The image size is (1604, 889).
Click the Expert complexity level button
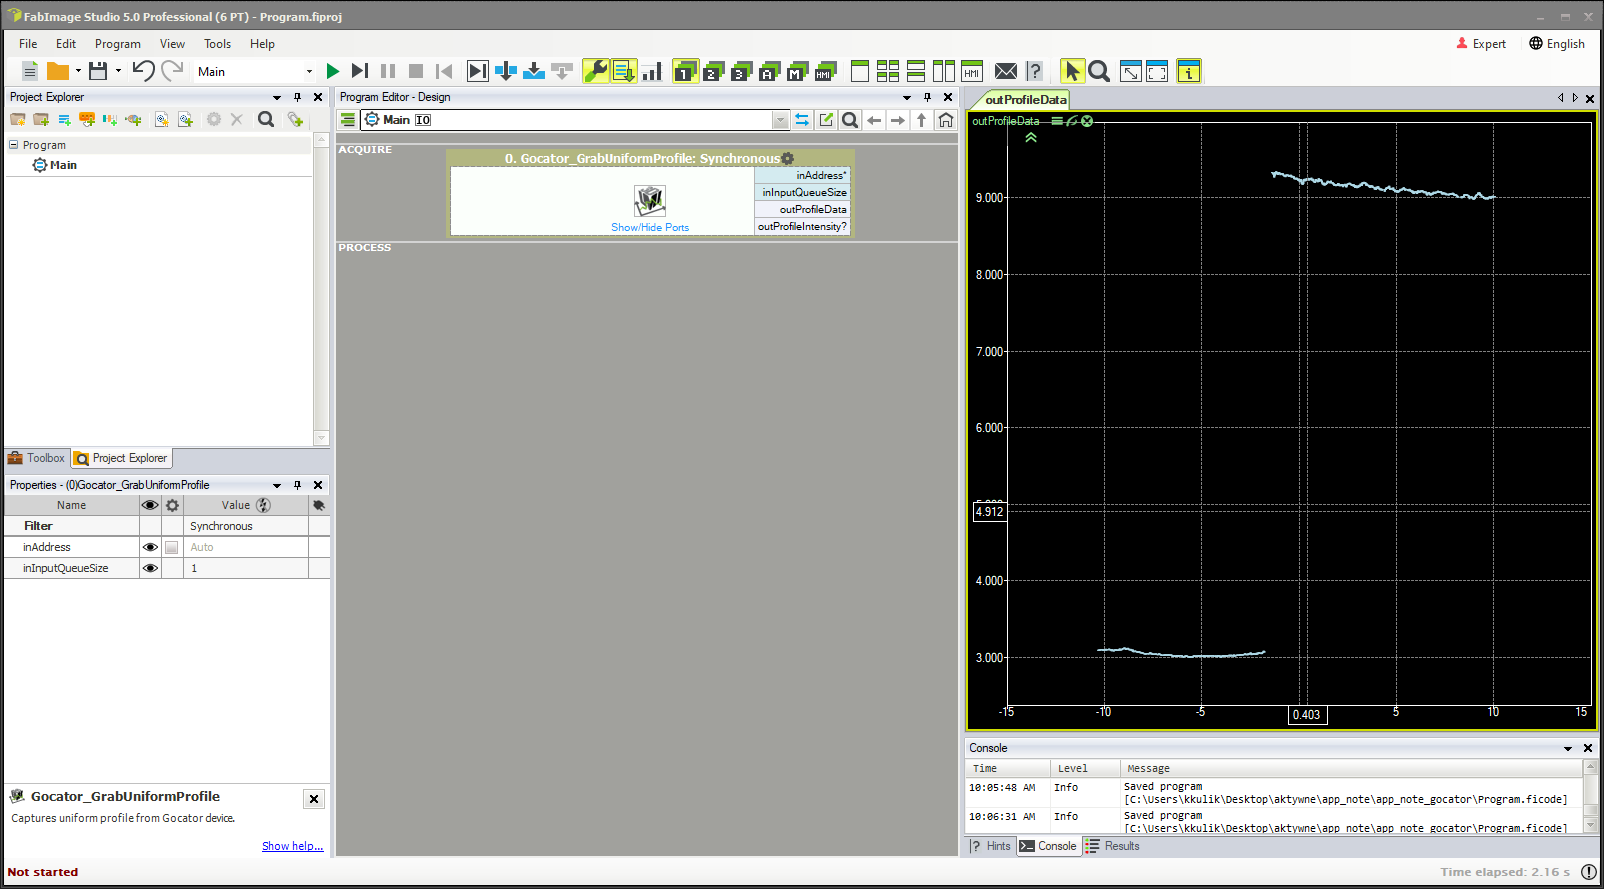(x=1481, y=44)
